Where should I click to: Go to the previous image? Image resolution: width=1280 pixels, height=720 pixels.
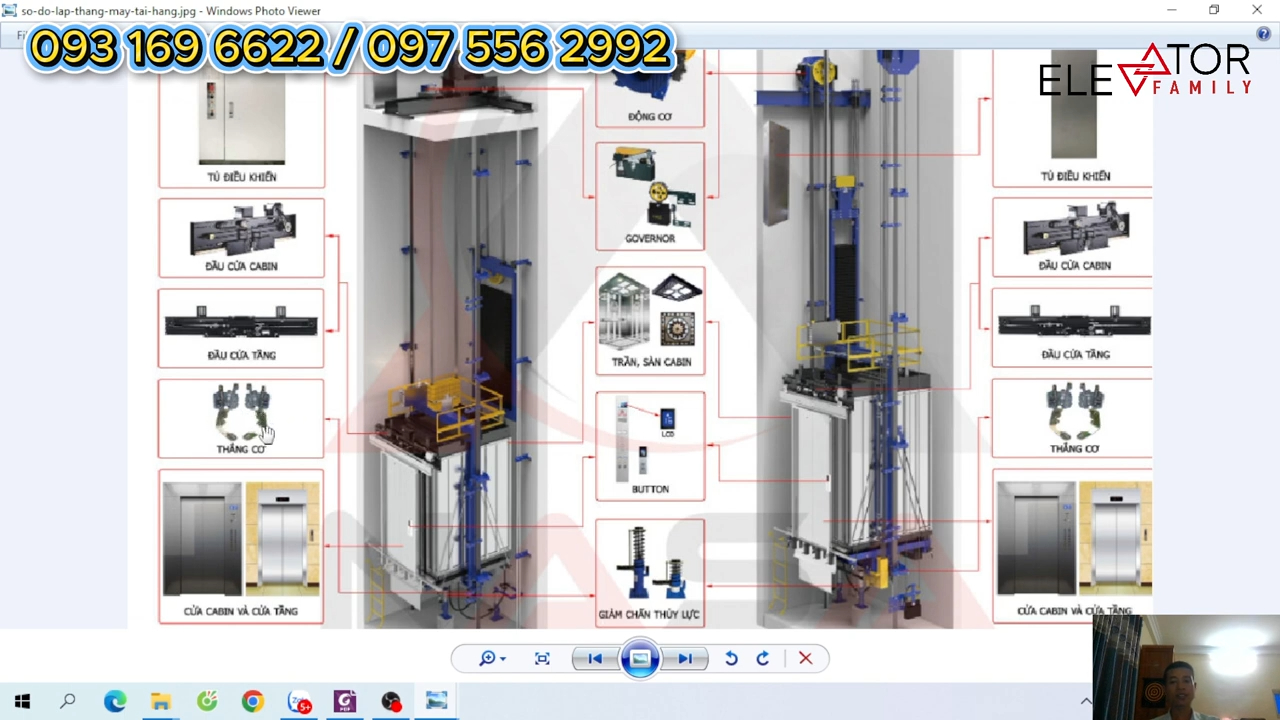(595, 658)
